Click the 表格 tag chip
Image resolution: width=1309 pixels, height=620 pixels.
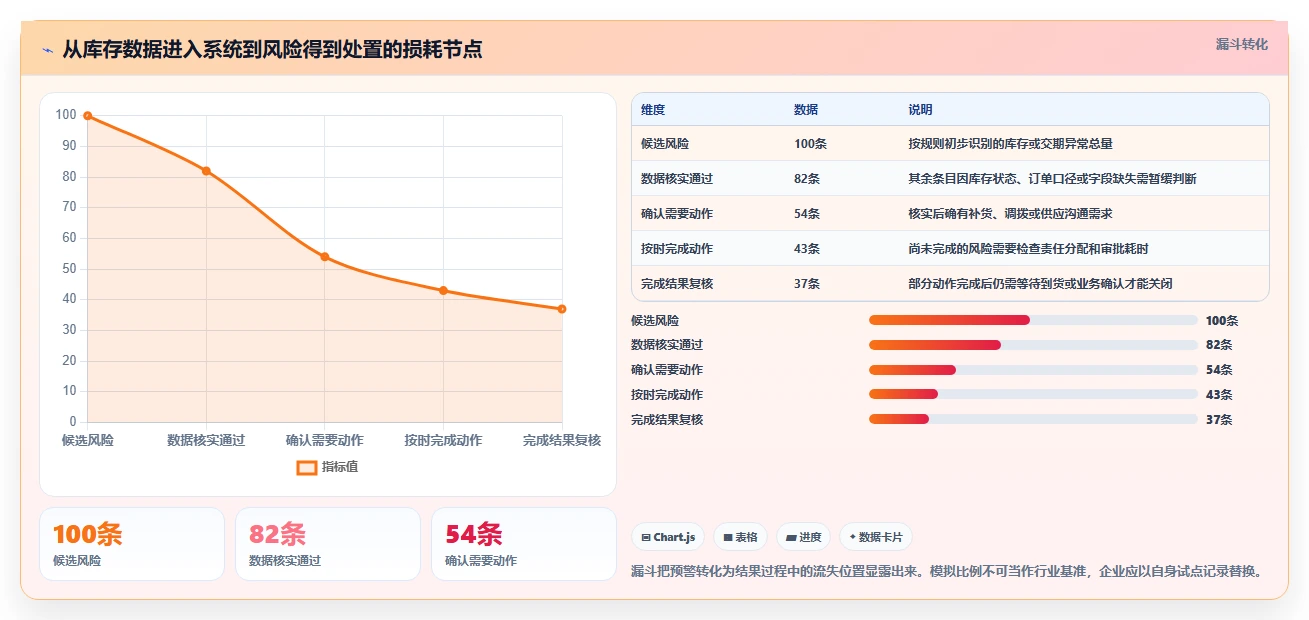pyautogui.click(x=741, y=537)
